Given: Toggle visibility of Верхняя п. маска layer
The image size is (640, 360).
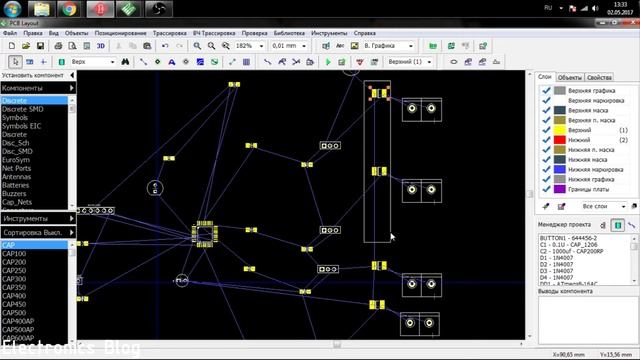Looking at the screenshot, I should pyautogui.click(x=546, y=120).
